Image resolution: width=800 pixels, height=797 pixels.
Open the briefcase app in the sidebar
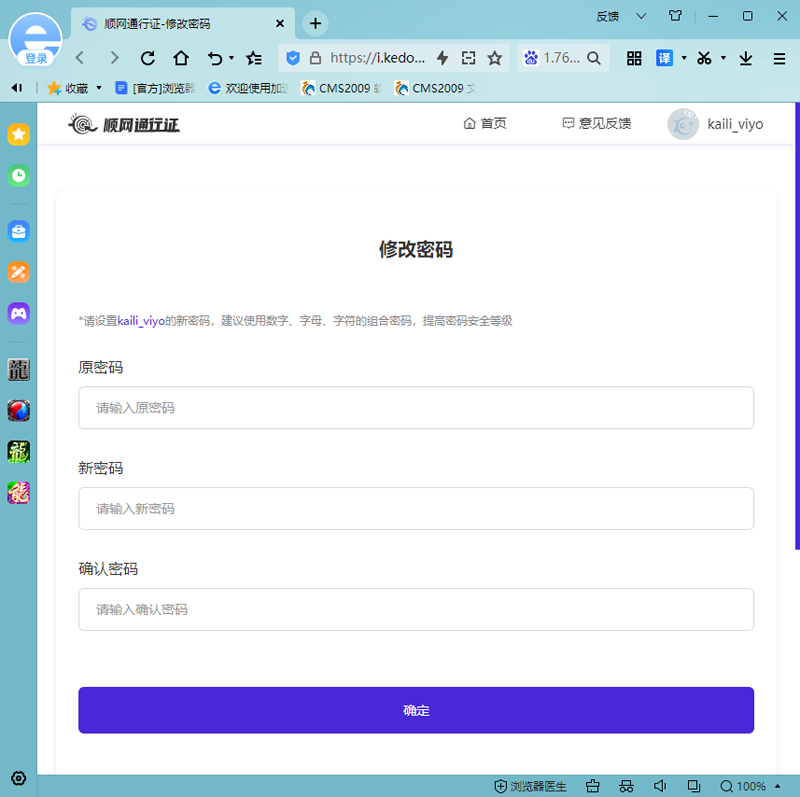click(18, 232)
